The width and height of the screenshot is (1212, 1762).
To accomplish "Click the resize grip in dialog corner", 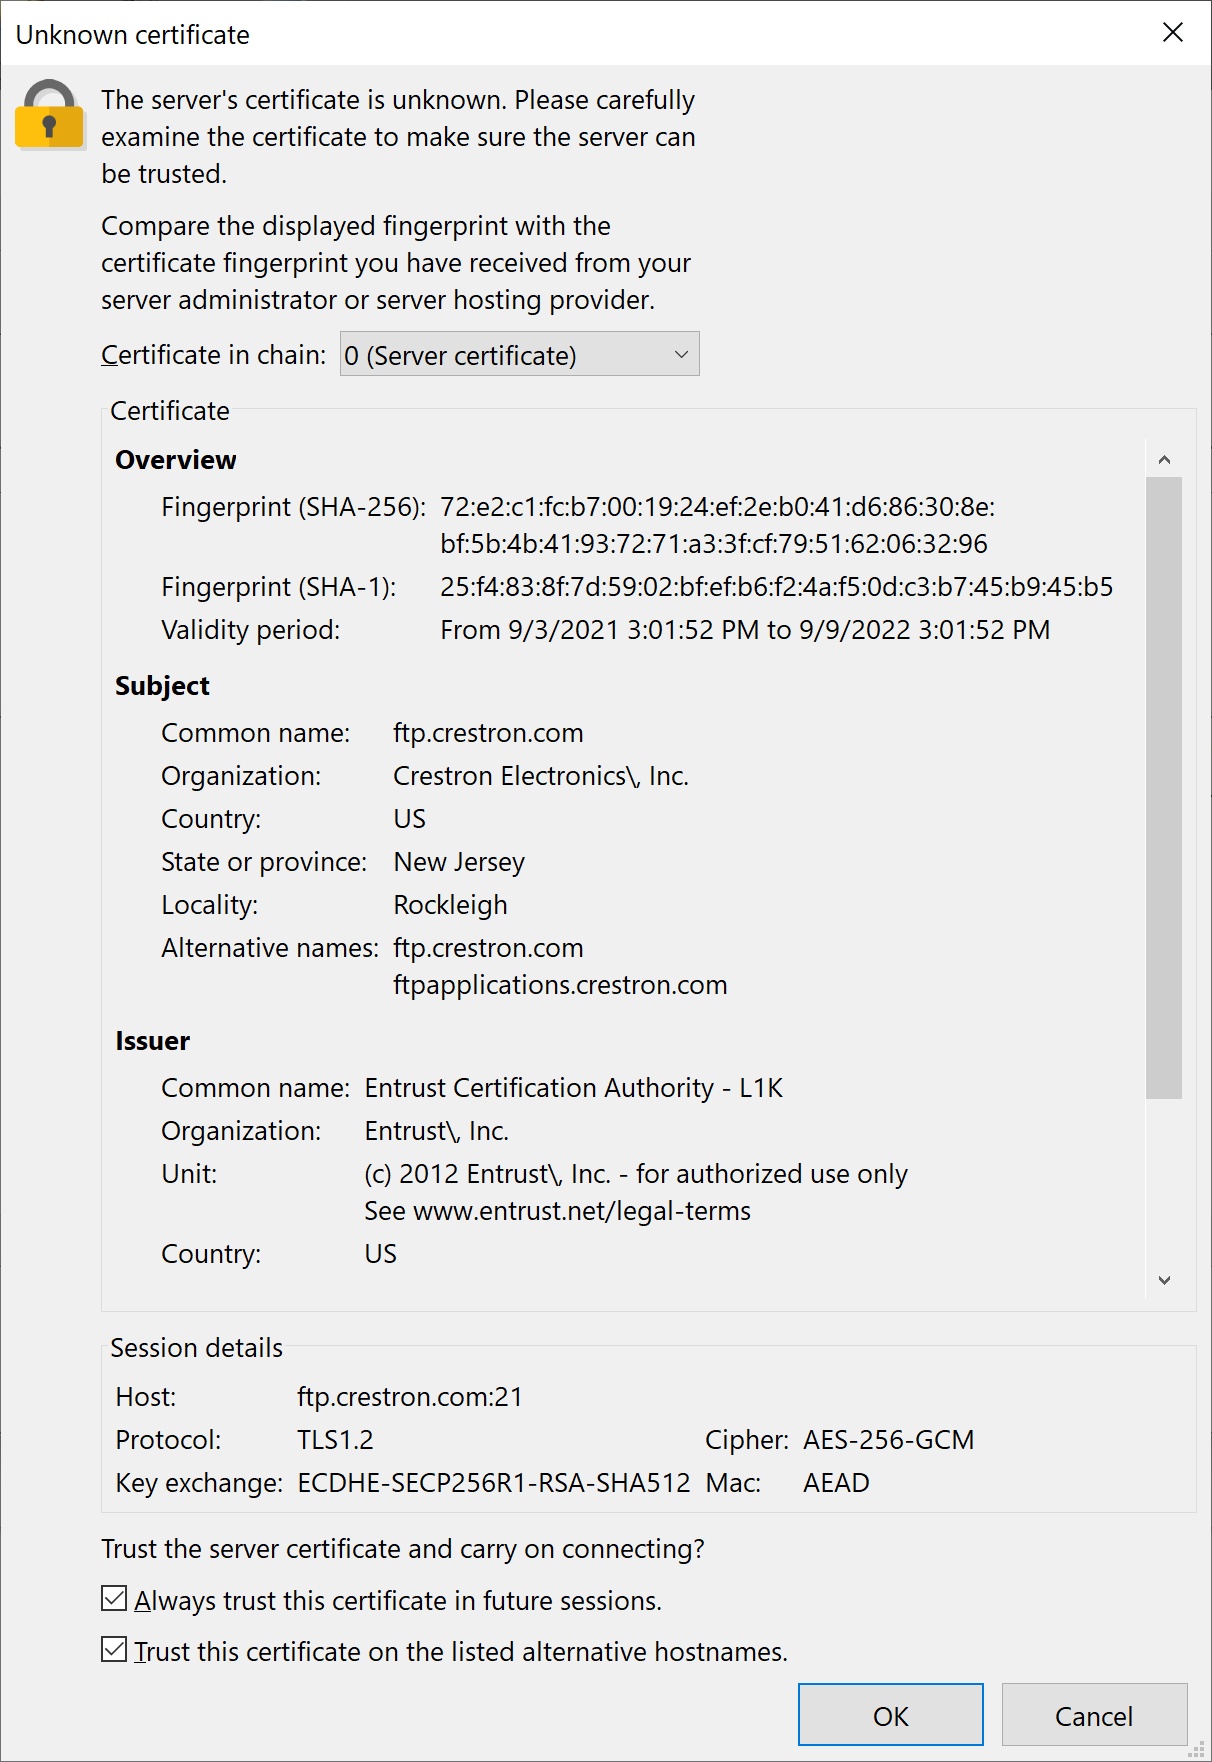I will pos(1197,1749).
